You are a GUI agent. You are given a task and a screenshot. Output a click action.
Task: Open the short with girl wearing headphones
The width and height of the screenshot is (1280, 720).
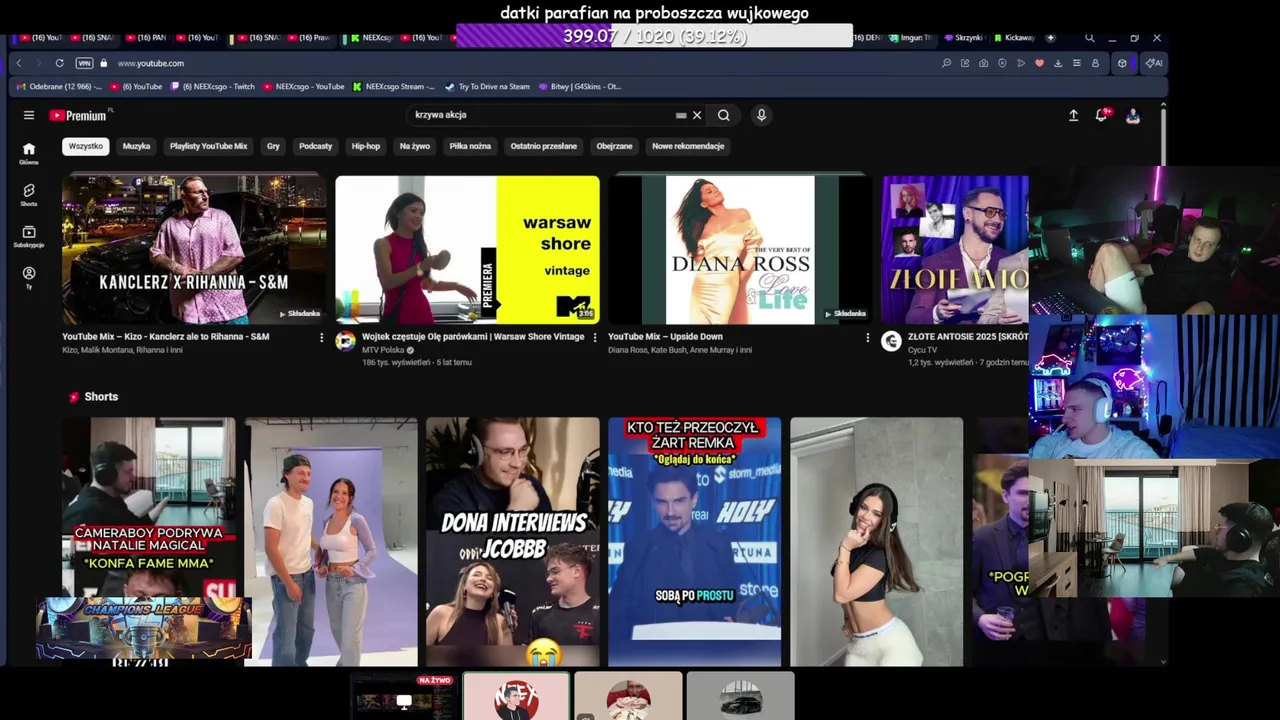[x=876, y=541]
